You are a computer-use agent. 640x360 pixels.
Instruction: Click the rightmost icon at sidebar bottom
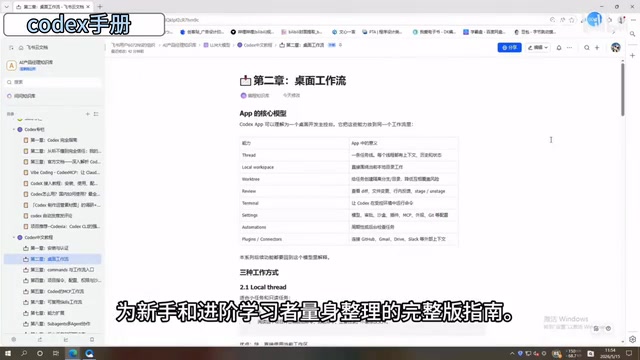[92, 340]
